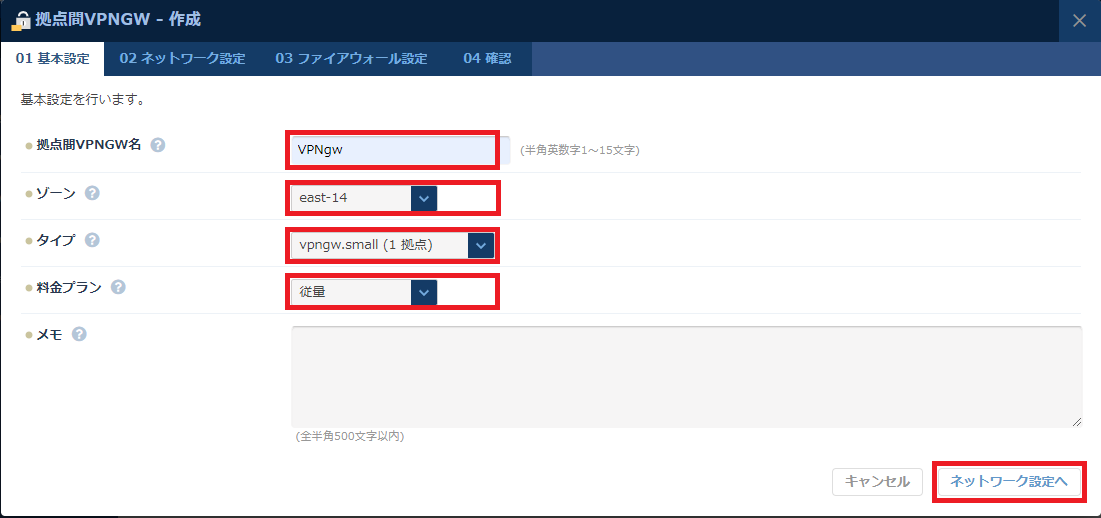Click the help icon beside 拠点間VPNGW名
Image resolution: width=1101 pixels, height=518 pixels.
click(x=157, y=145)
